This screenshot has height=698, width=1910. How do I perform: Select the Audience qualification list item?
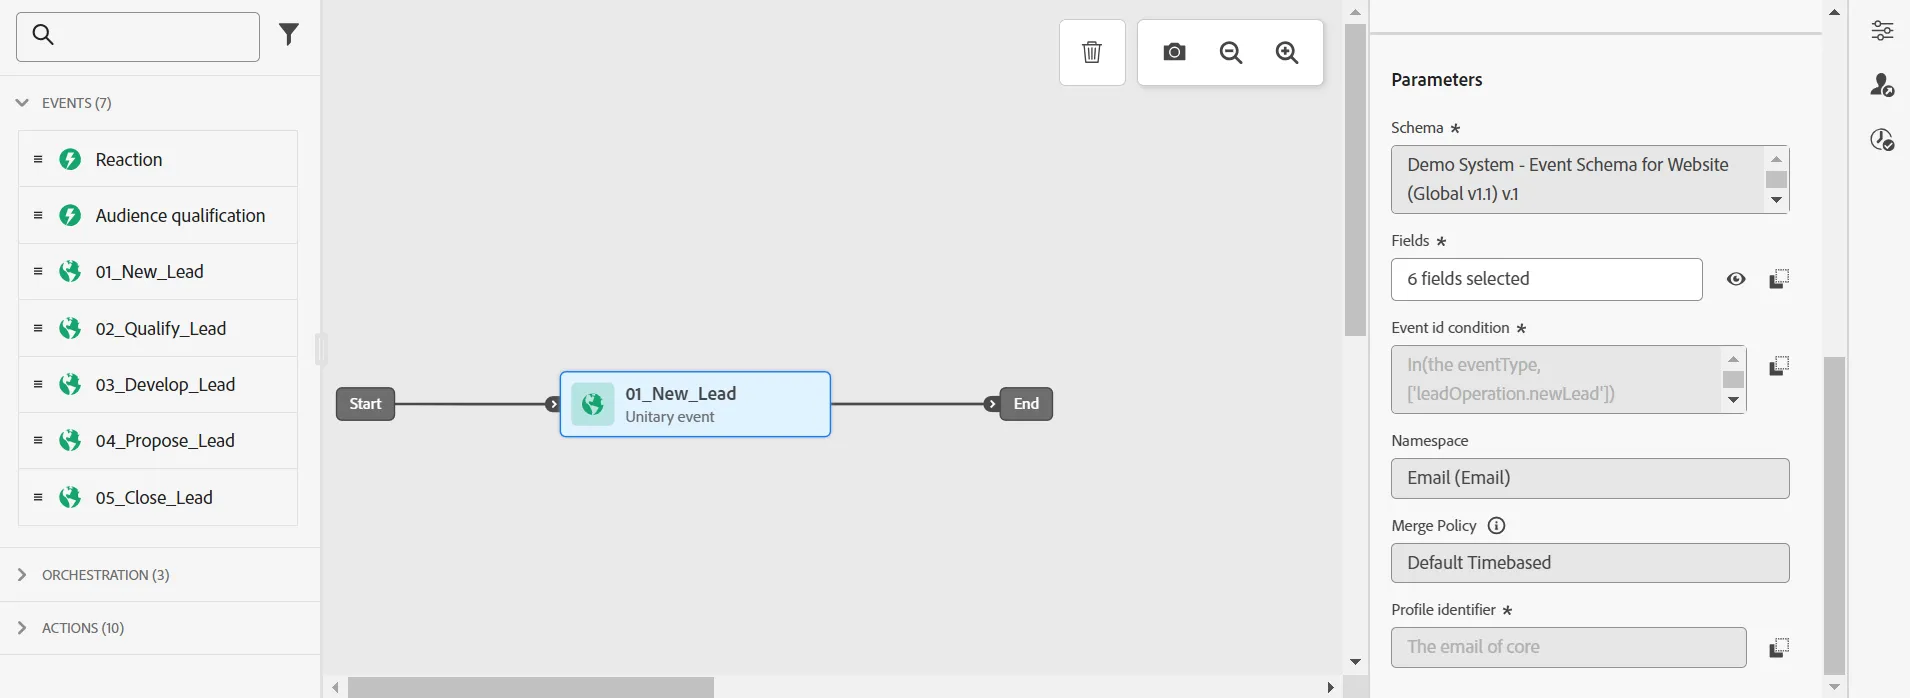pos(158,215)
